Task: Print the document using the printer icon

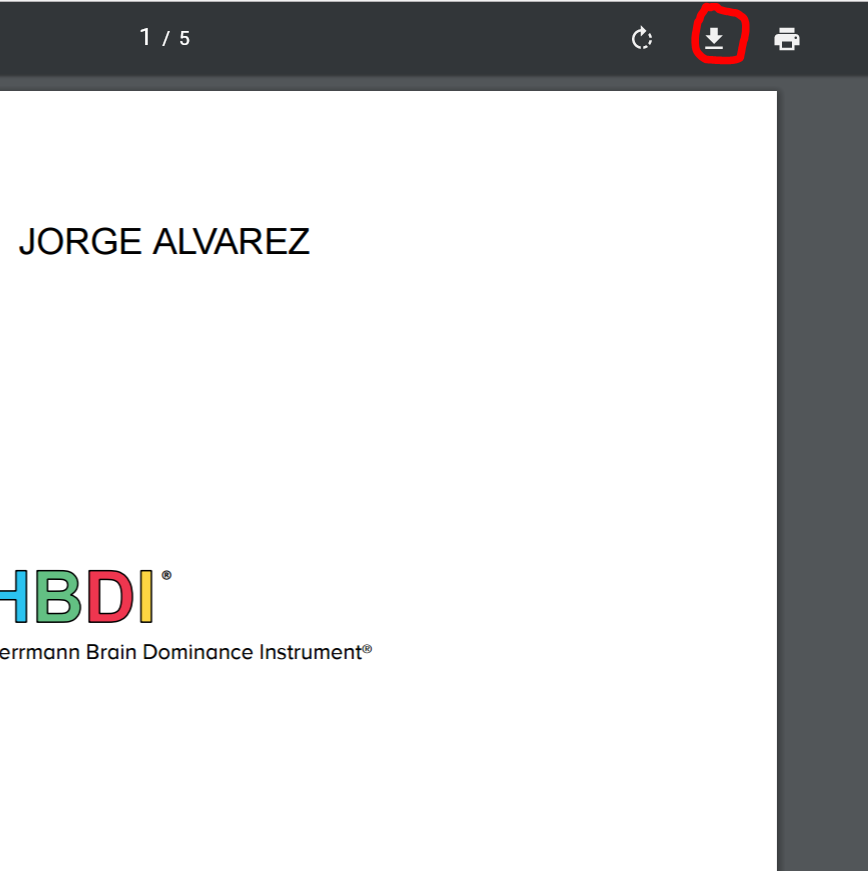Action: click(787, 39)
